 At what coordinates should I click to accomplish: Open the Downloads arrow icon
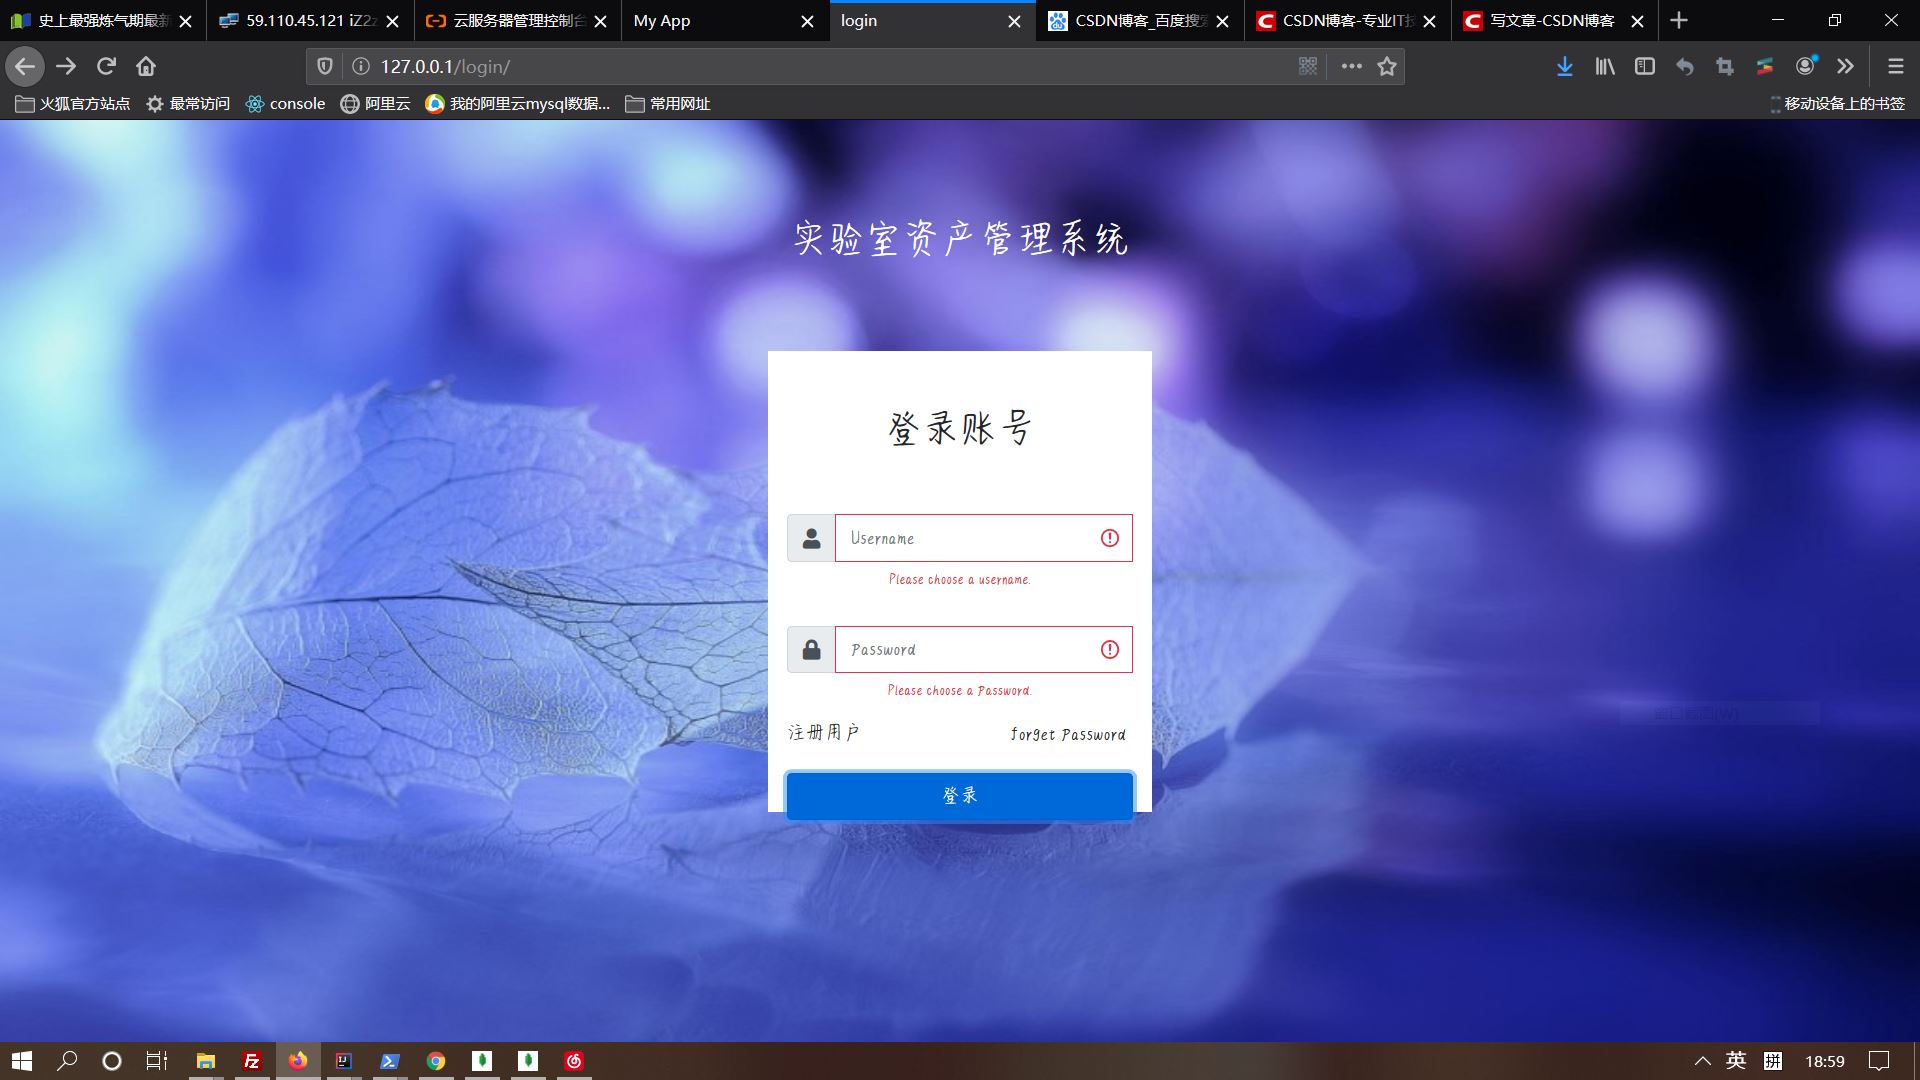pyautogui.click(x=1564, y=66)
